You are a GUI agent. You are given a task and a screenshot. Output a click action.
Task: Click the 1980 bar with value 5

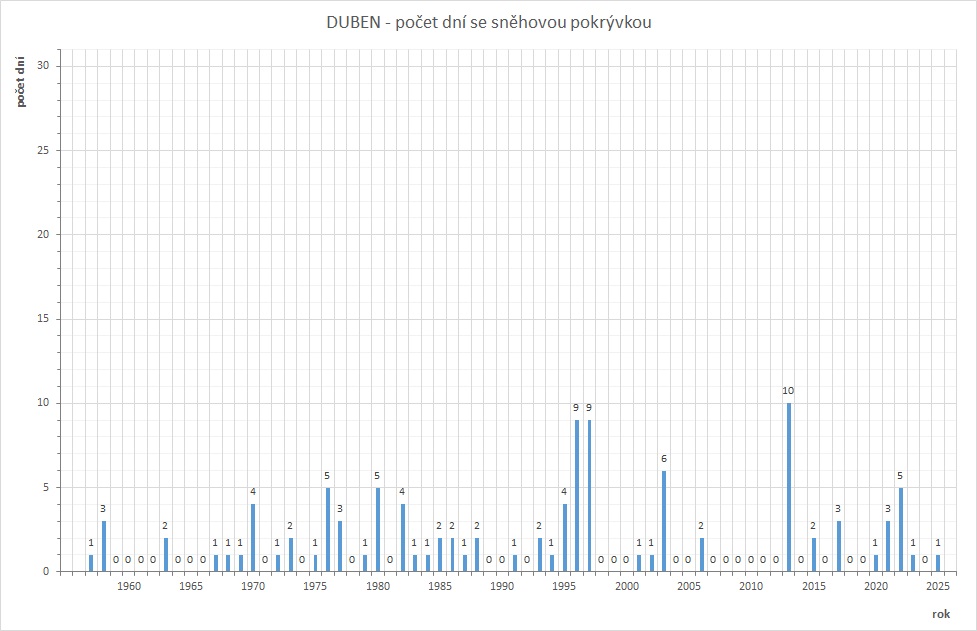point(378,529)
